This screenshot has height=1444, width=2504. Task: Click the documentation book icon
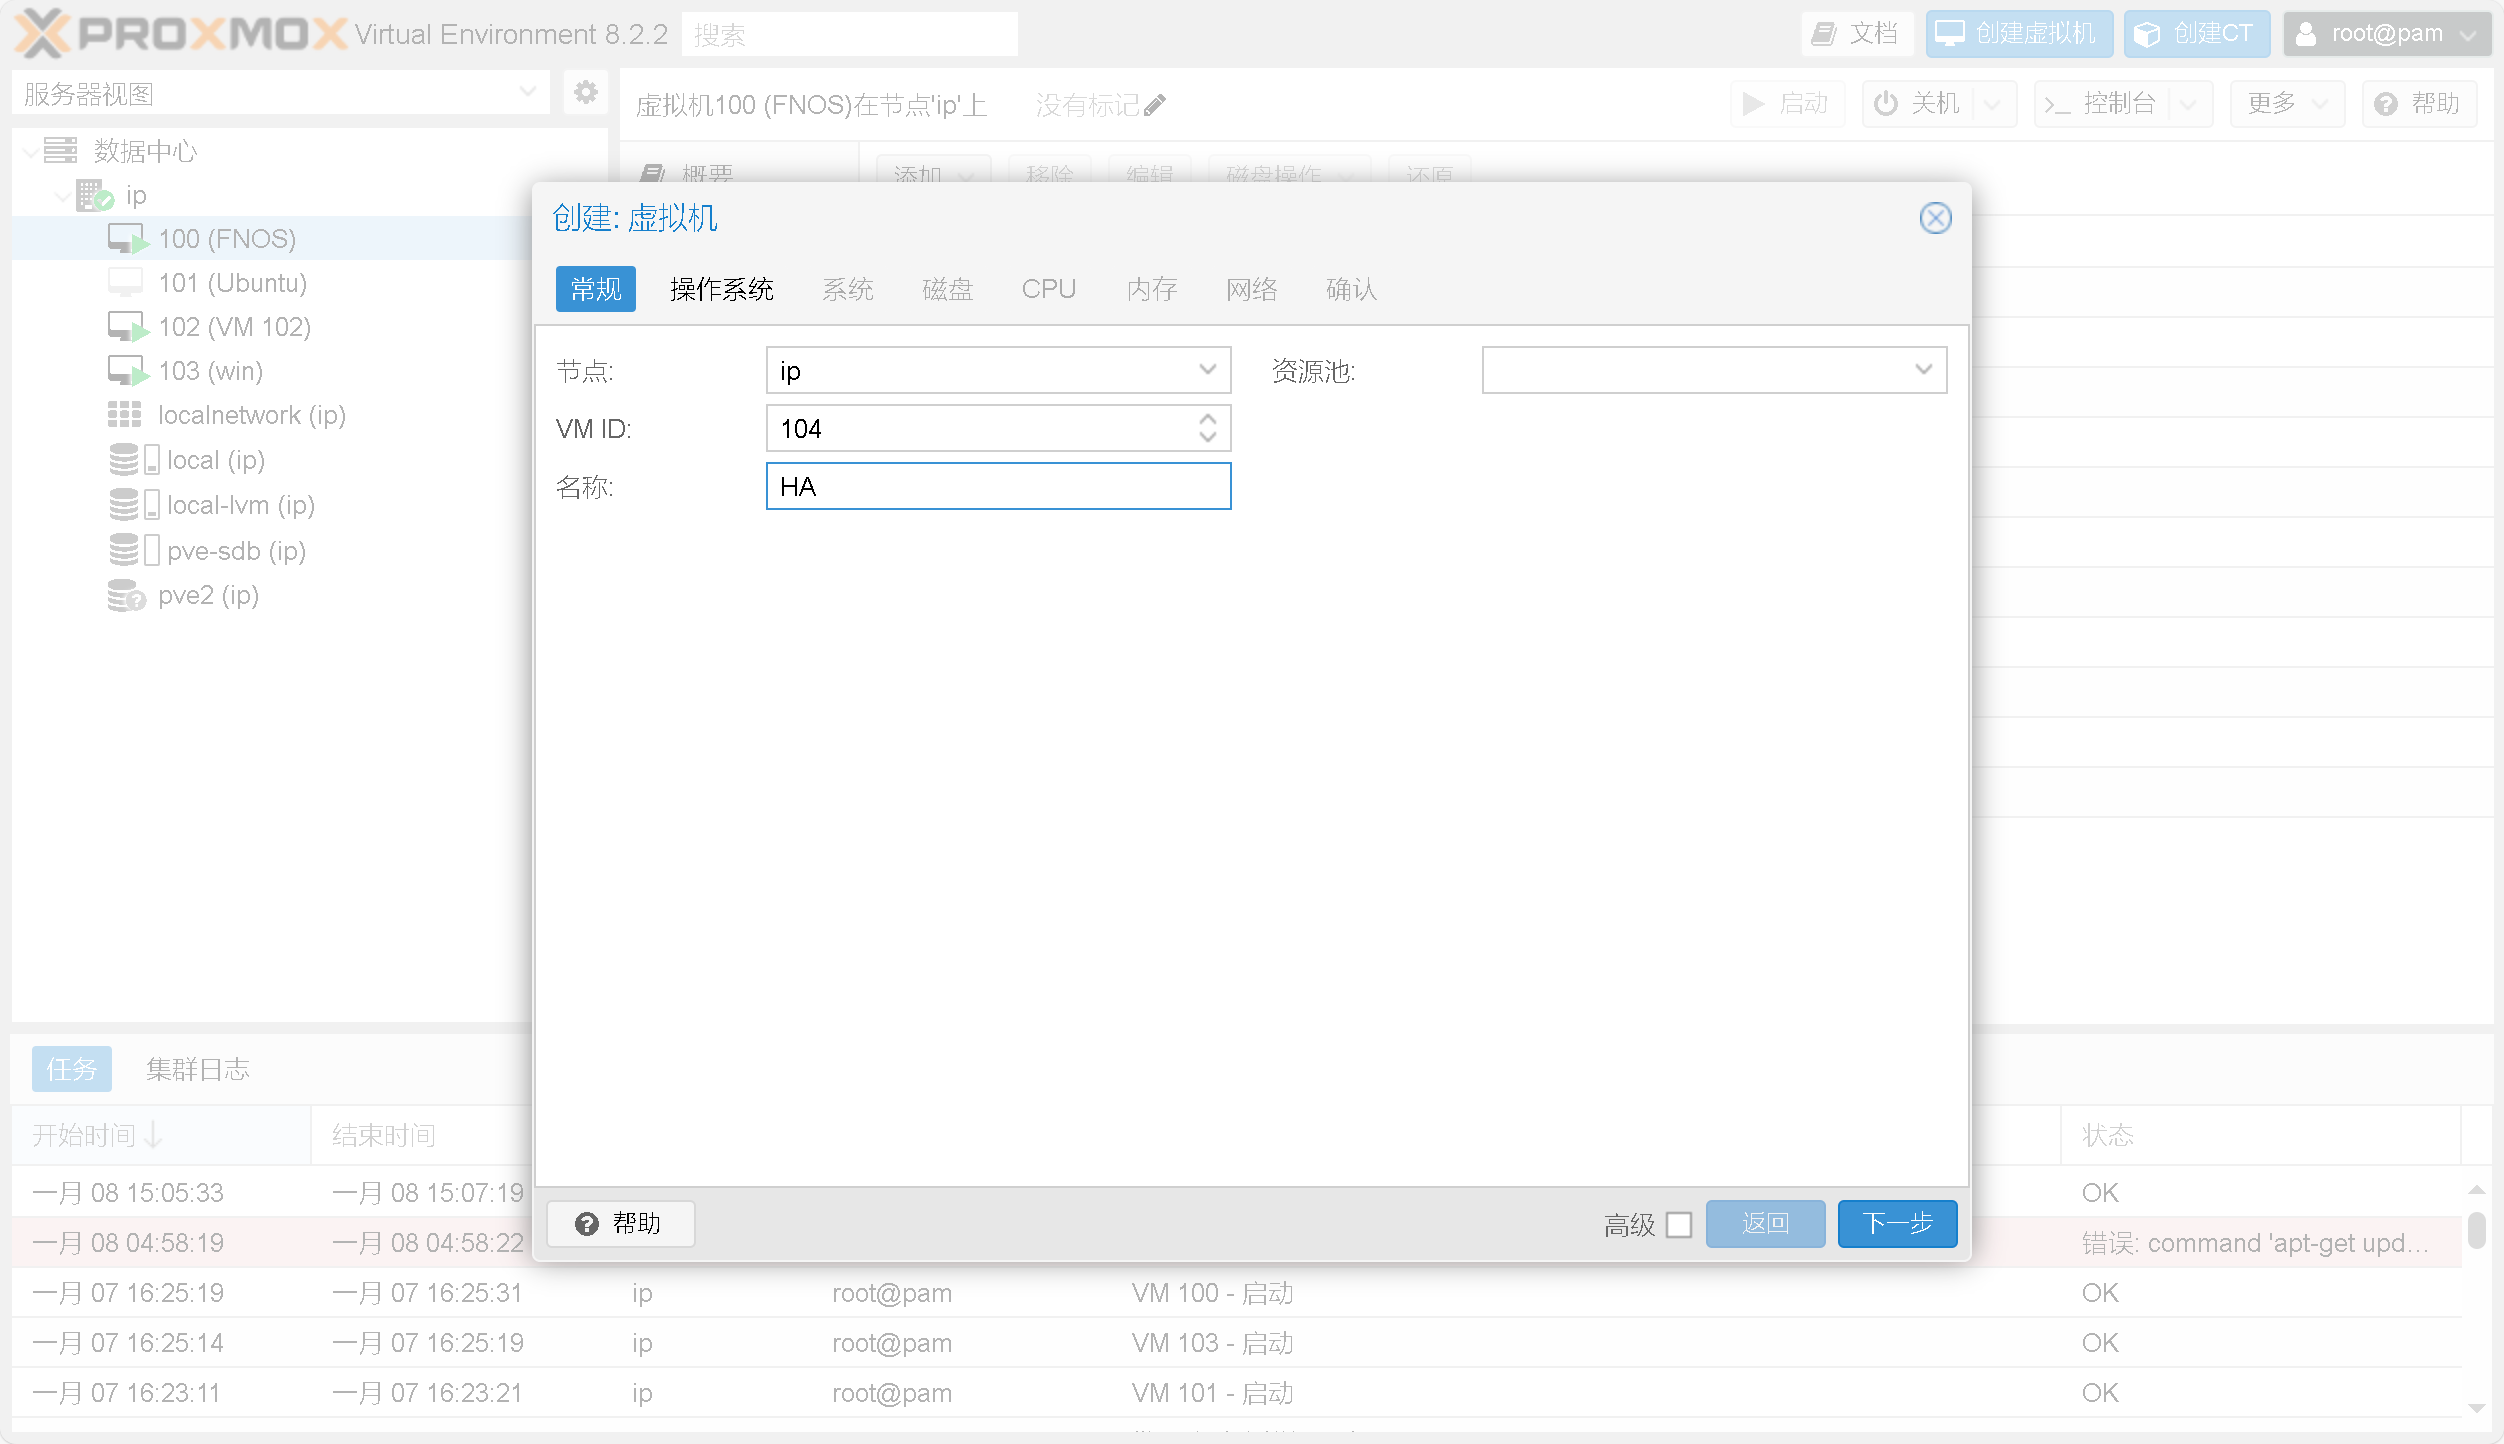pyautogui.click(x=1824, y=34)
